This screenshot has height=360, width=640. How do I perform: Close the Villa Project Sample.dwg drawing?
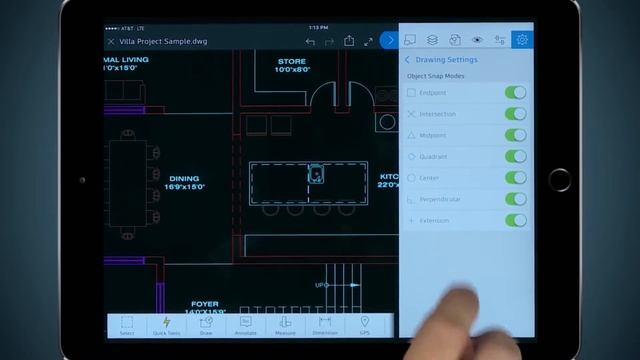[111, 42]
